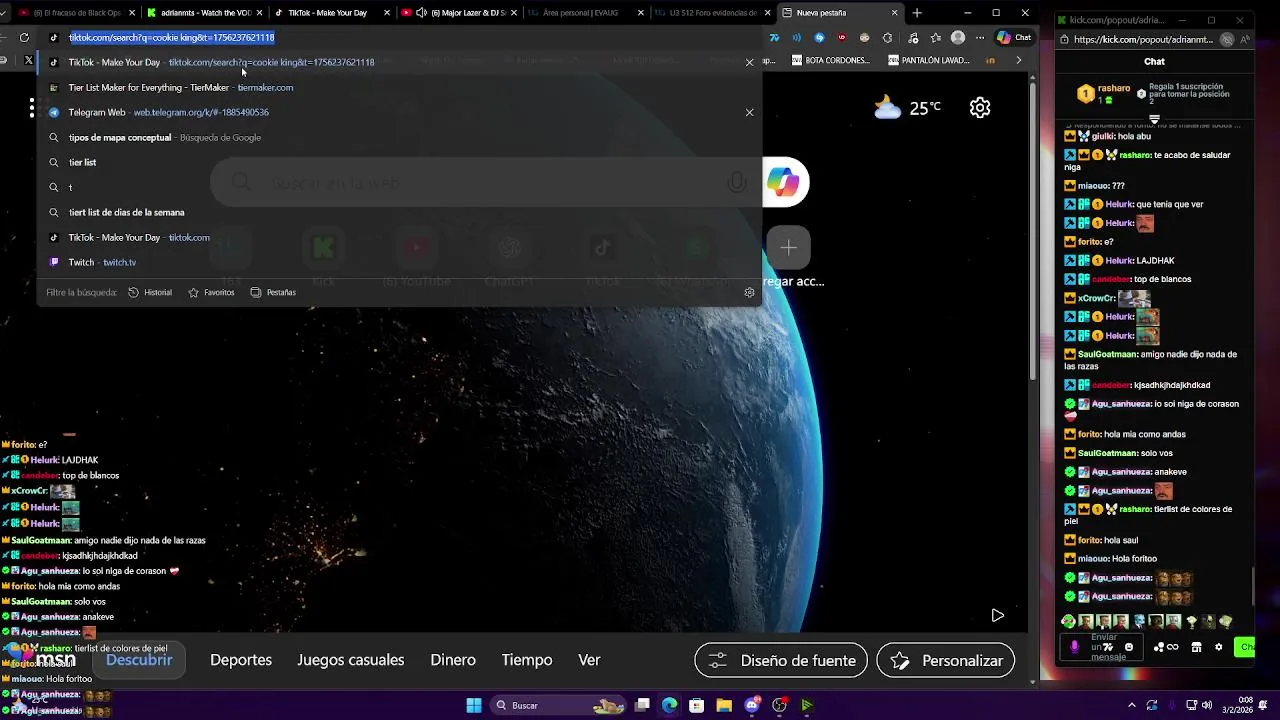1280x720 pixels.
Task: Open the X bookmark icon
Action: pyautogui.click(x=28, y=60)
